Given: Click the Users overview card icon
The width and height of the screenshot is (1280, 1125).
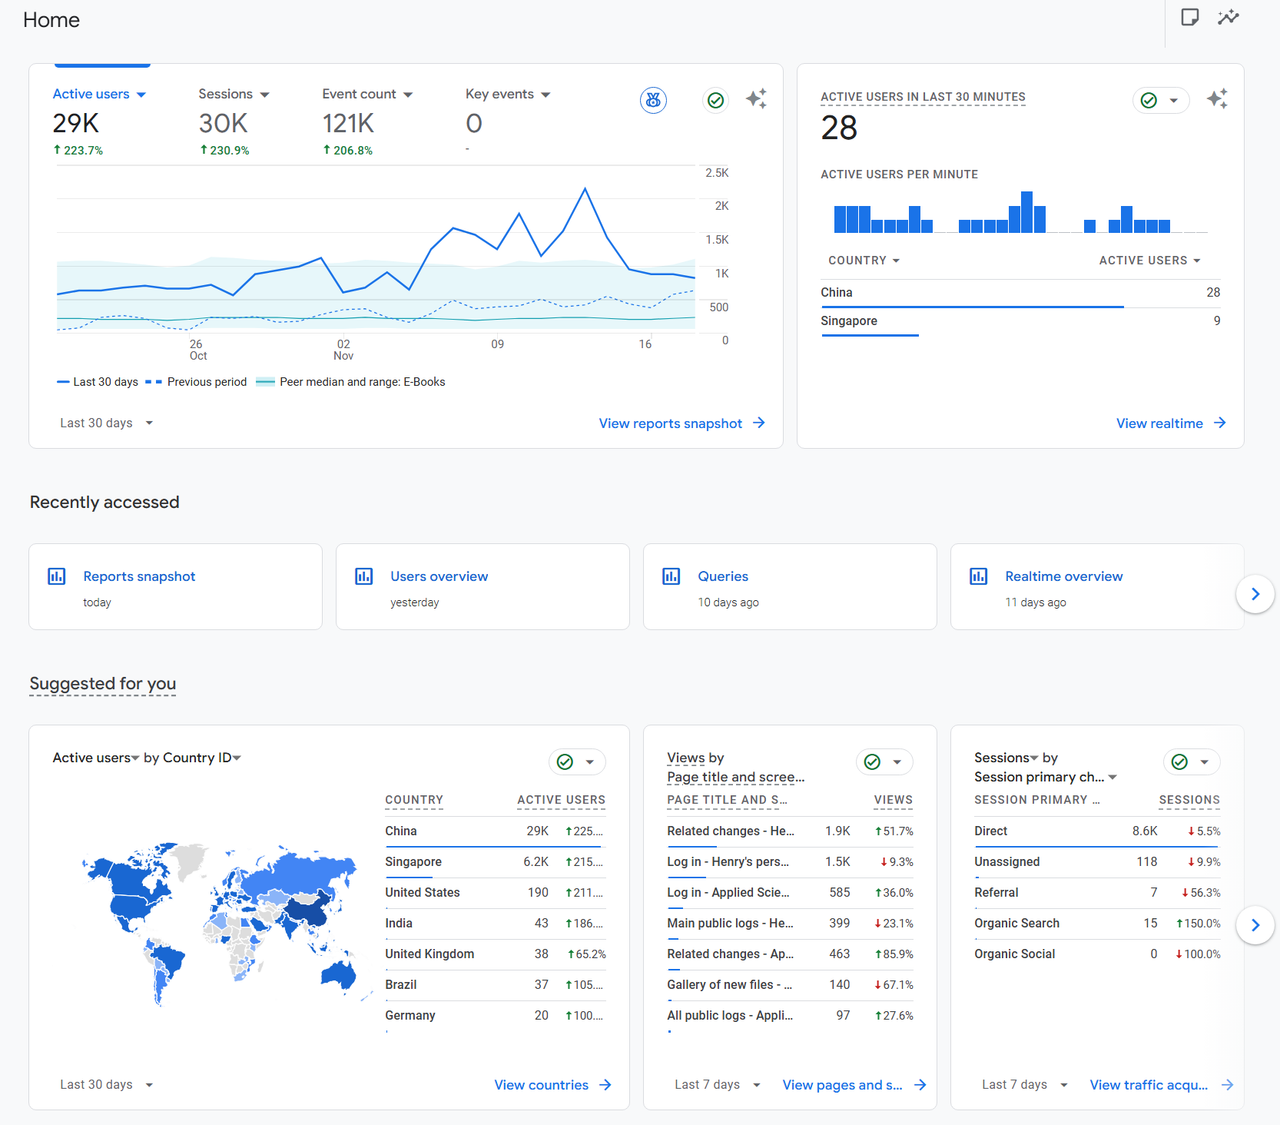Looking at the screenshot, I should coord(363,576).
